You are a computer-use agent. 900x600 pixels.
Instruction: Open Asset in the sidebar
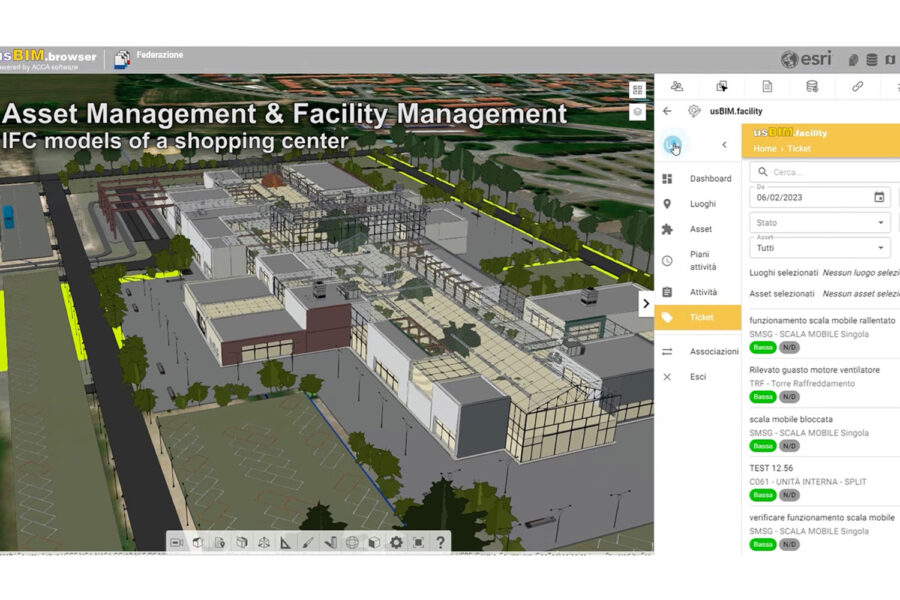tap(698, 229)
